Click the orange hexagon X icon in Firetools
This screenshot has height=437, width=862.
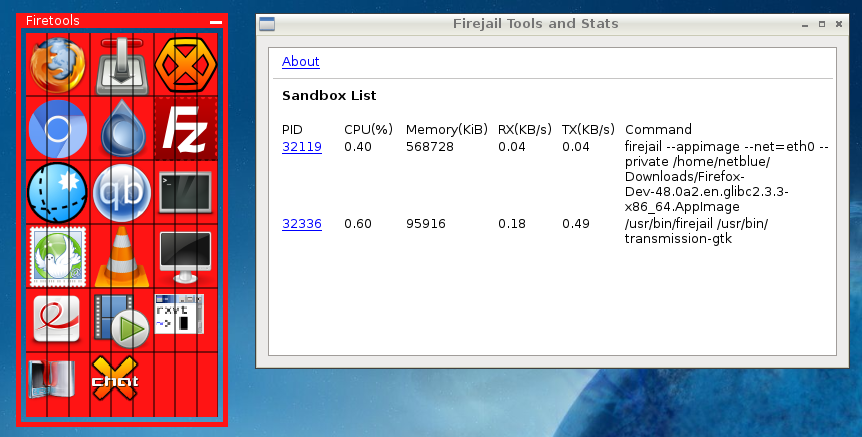click(185, 65)
